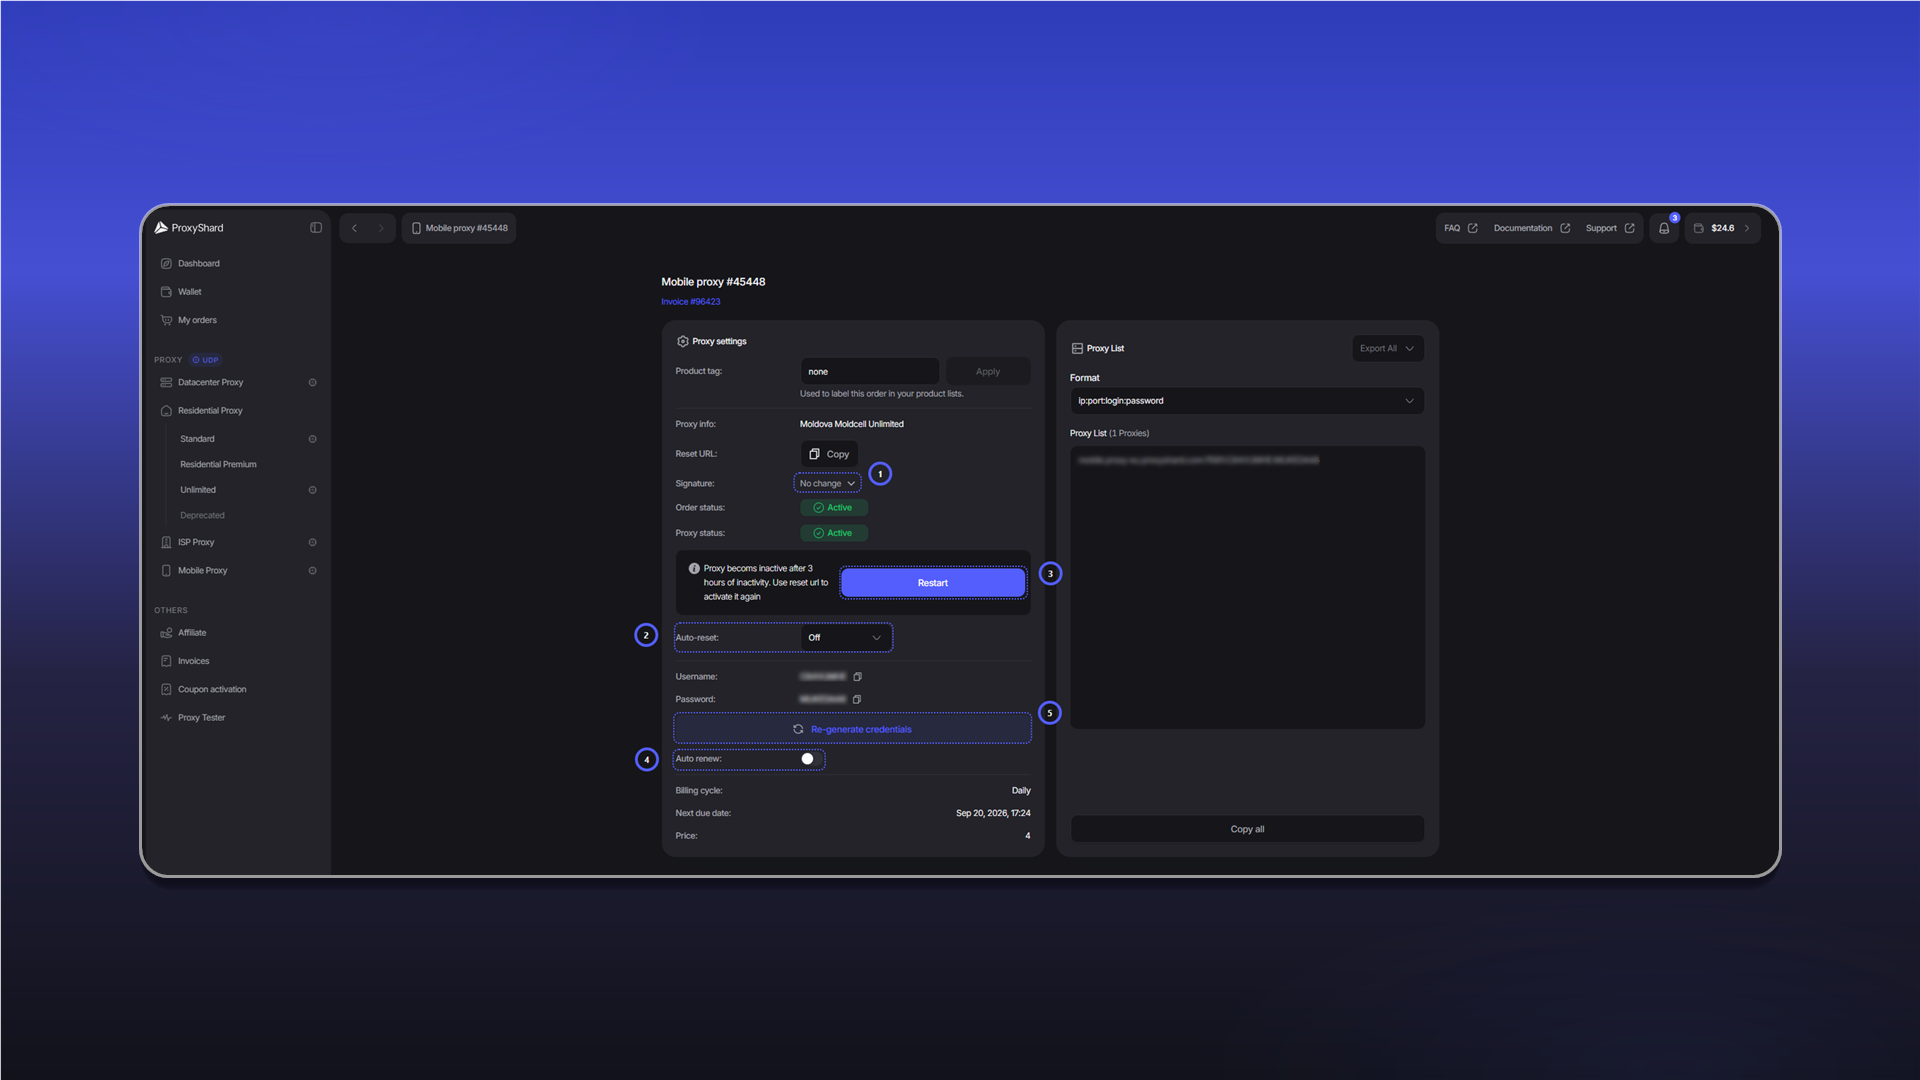Click the Mobile proxy #45448 breadcrumb tab
This screenshot has height=1080, width=1920.
tap(459, 228)
